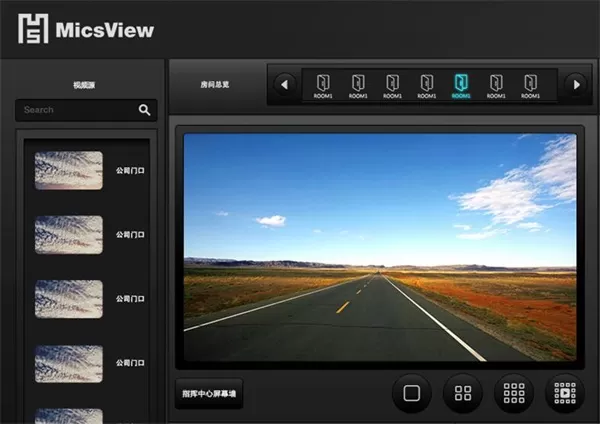600x424 pixels.
Task: Click the main road video preview
Action: [x=380, y=248]
